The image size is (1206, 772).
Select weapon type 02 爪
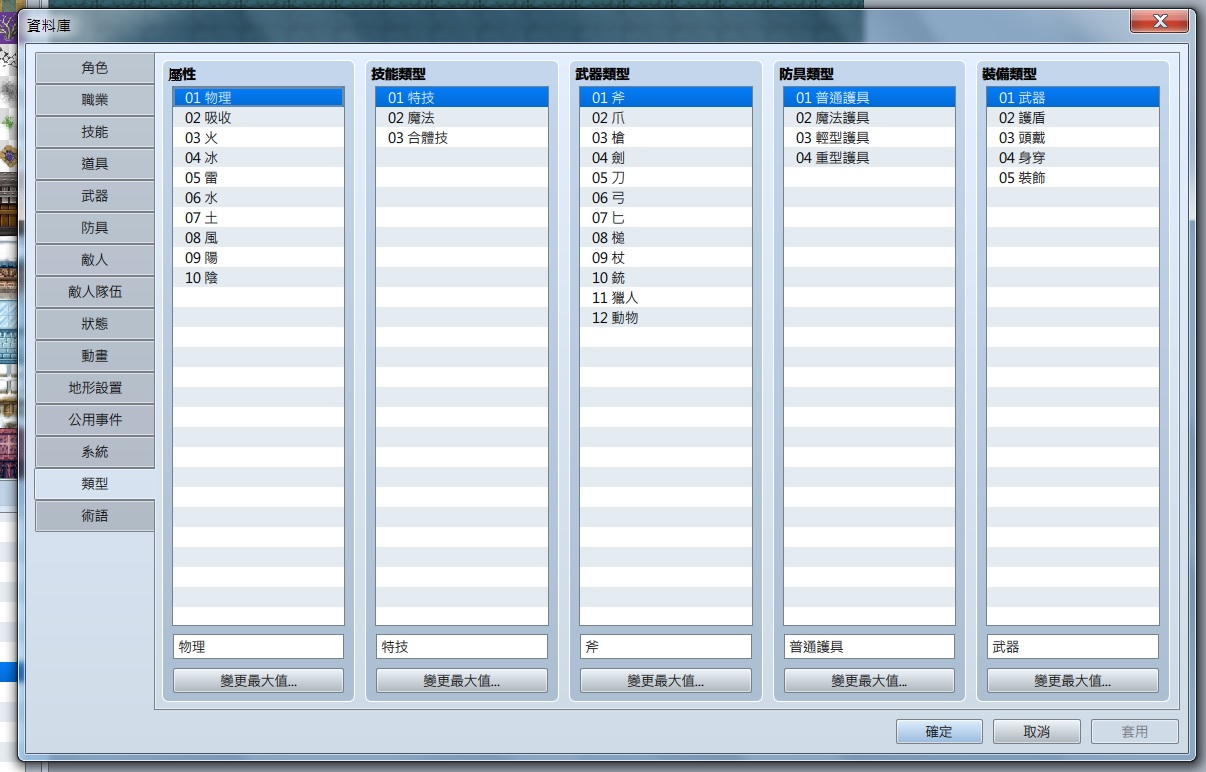click(x=666, y=118)
